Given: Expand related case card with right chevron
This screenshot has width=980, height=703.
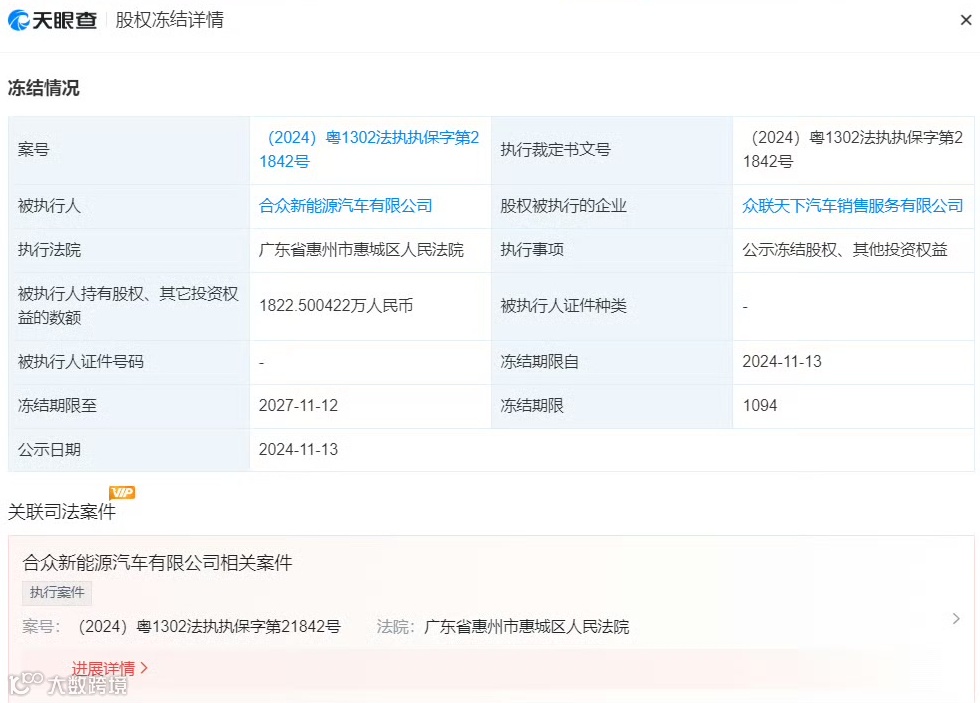Looking at the screenshot, I should pos(956,619).
